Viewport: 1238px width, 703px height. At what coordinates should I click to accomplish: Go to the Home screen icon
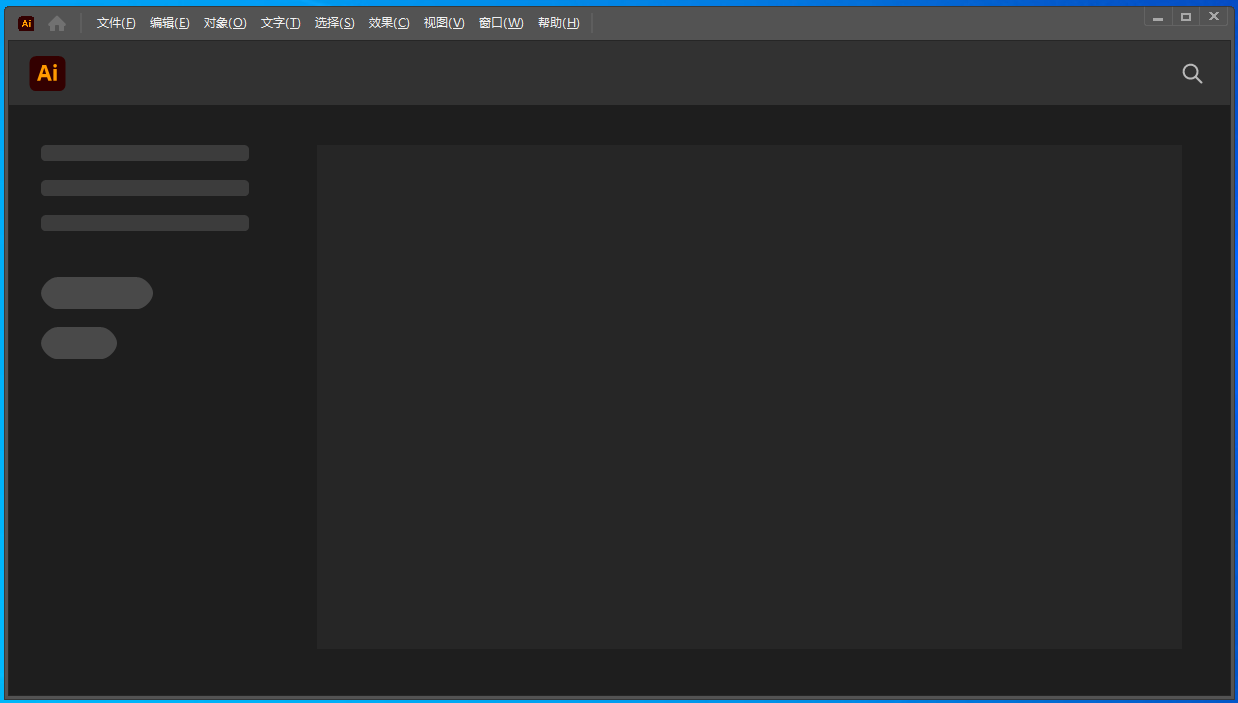coord(57,23)
